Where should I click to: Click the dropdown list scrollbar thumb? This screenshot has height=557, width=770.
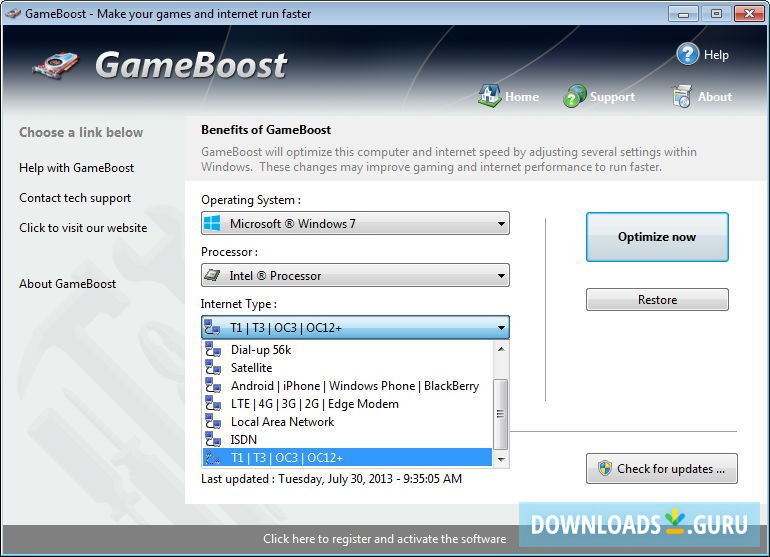click(x=500, y=414)
